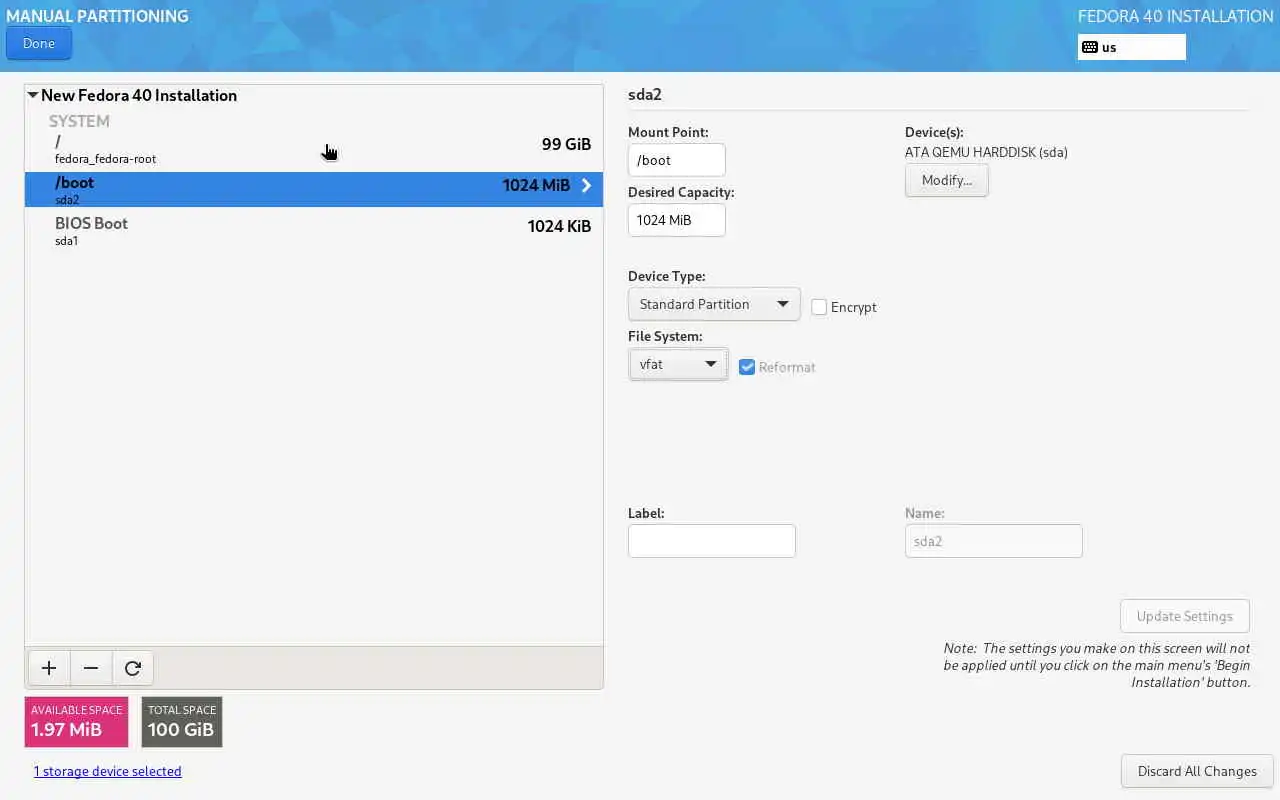Click the SYSTEM group heading
This screenshot has width=1280, height=800.
79,121
